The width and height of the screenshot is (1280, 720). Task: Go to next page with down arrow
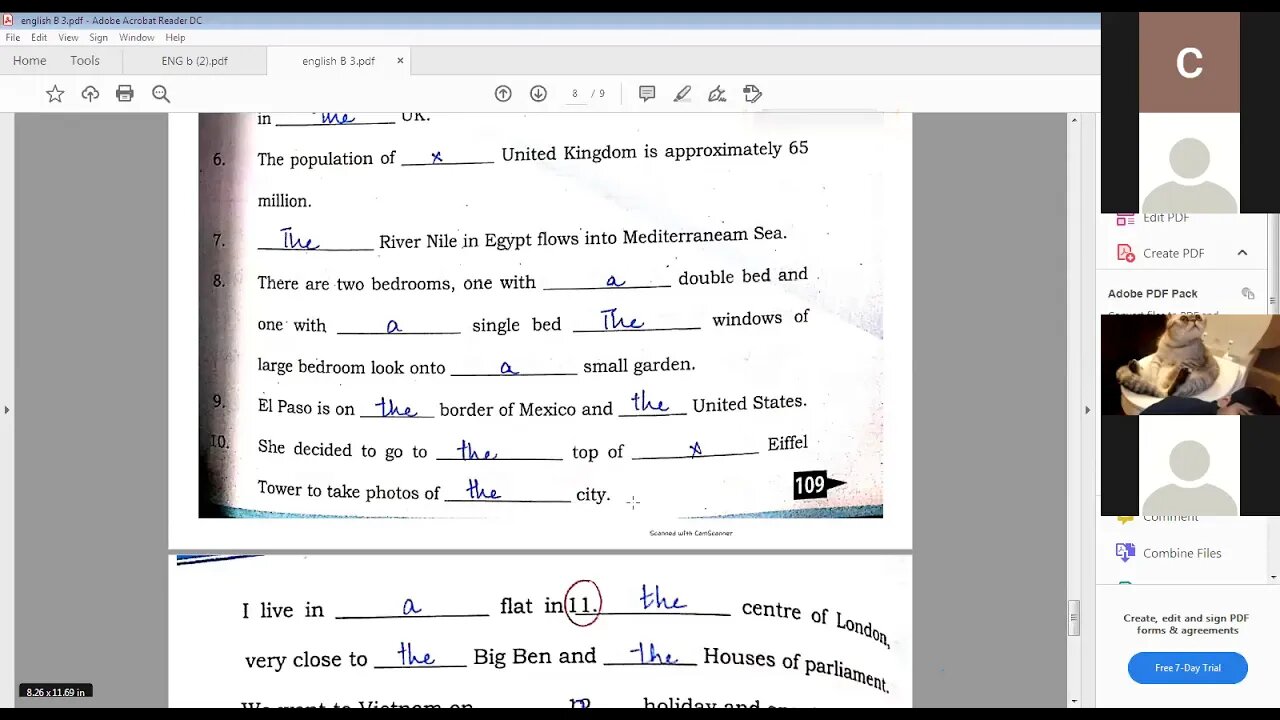point(538,94)
